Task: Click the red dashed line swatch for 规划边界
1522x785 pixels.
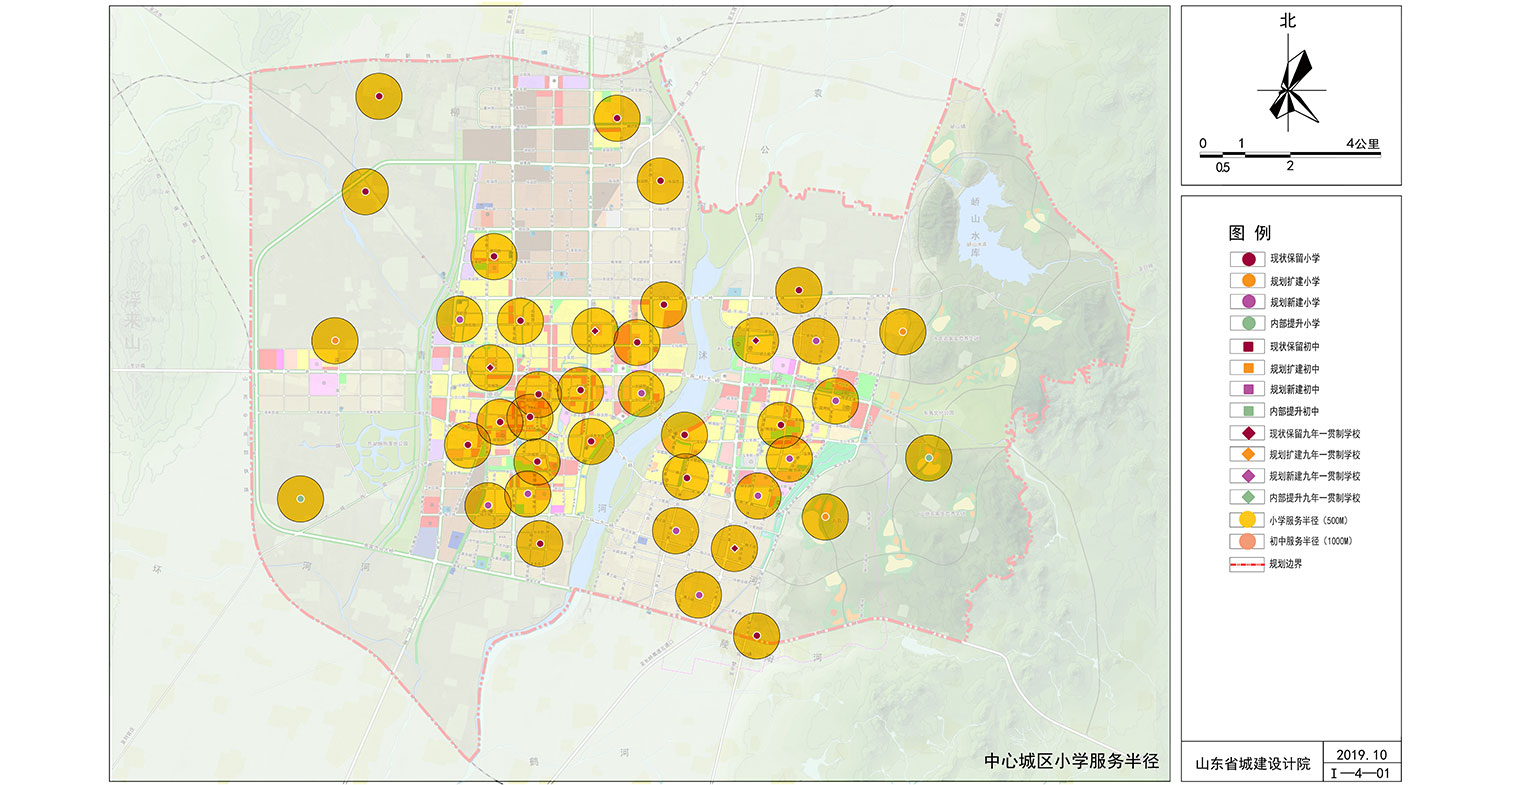Action: [1248, 563]
